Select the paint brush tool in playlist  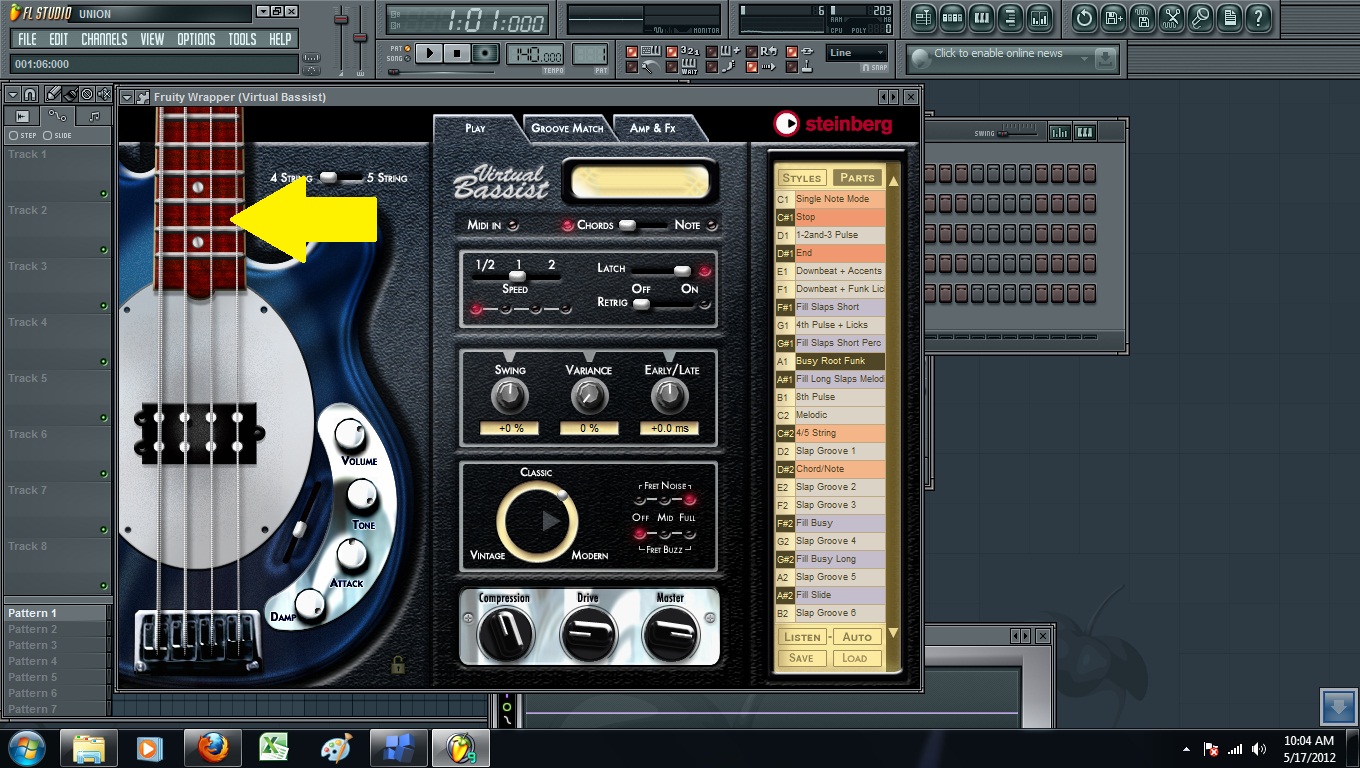69,95
